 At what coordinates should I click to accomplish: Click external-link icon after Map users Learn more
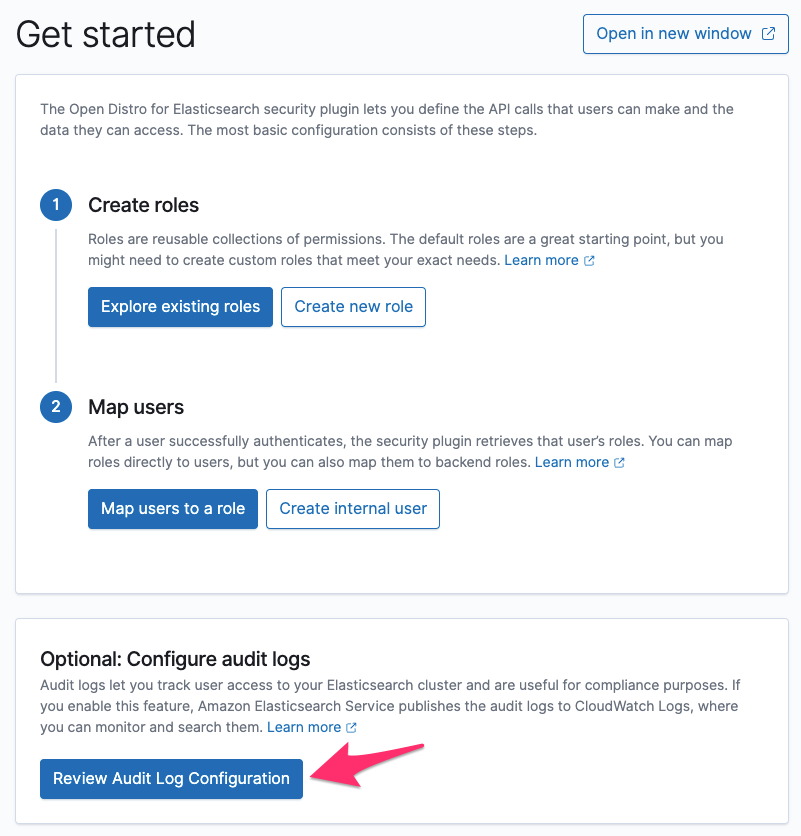click(619, 463)
